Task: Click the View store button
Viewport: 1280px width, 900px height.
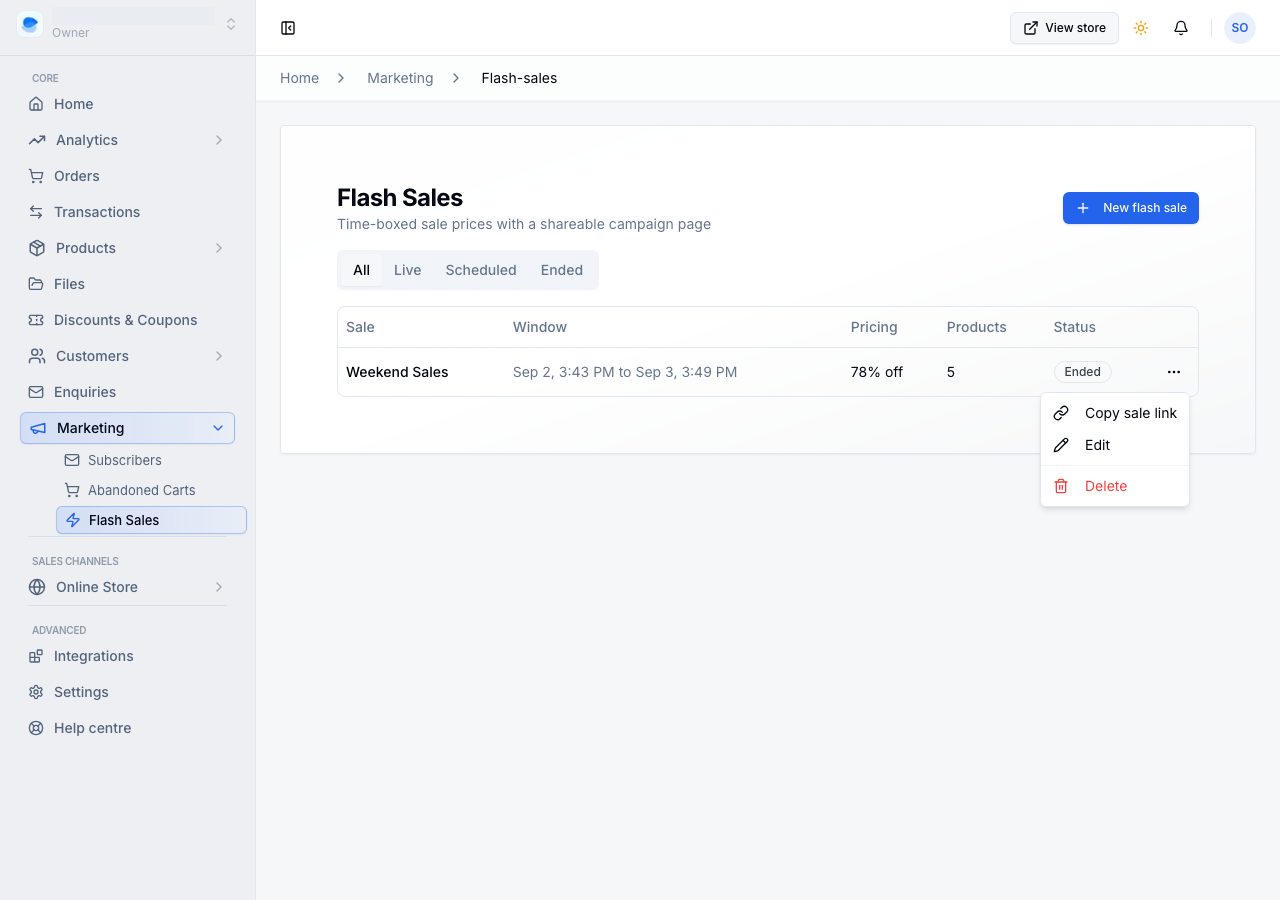Action: pos(1064,28)
